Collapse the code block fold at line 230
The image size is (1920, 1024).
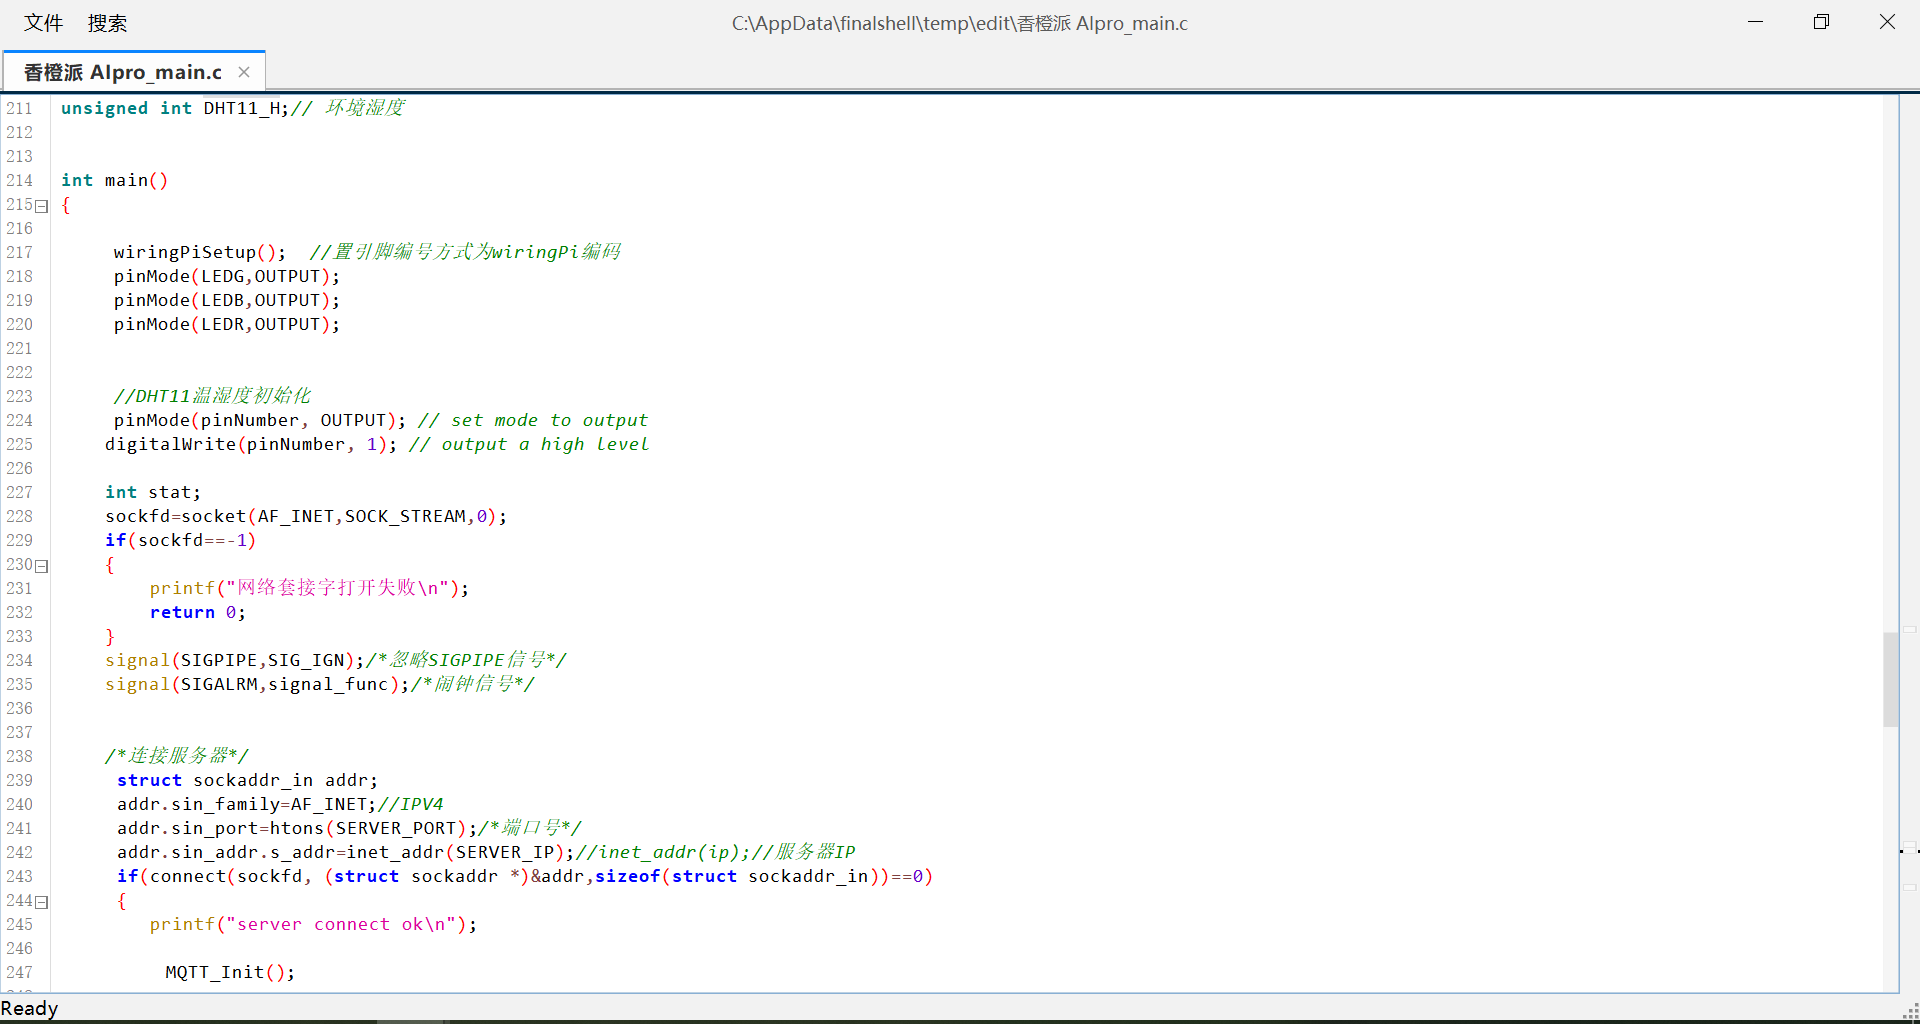42,566
